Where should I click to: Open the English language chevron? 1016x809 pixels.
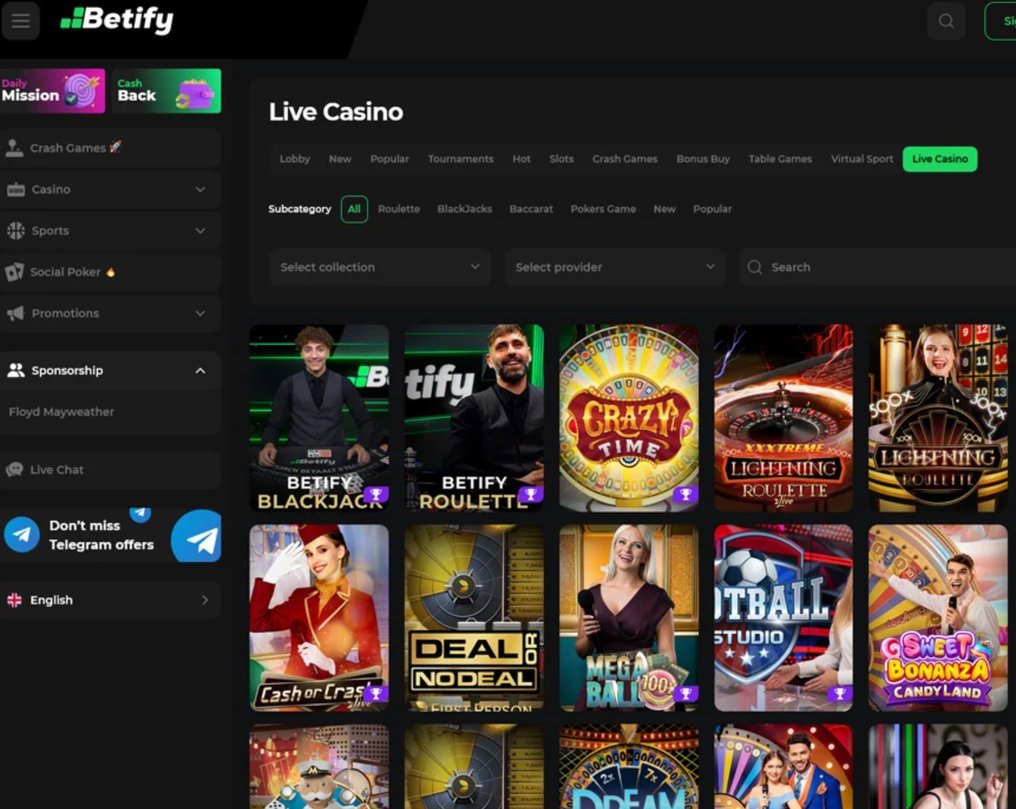click(x=205, y=600)
